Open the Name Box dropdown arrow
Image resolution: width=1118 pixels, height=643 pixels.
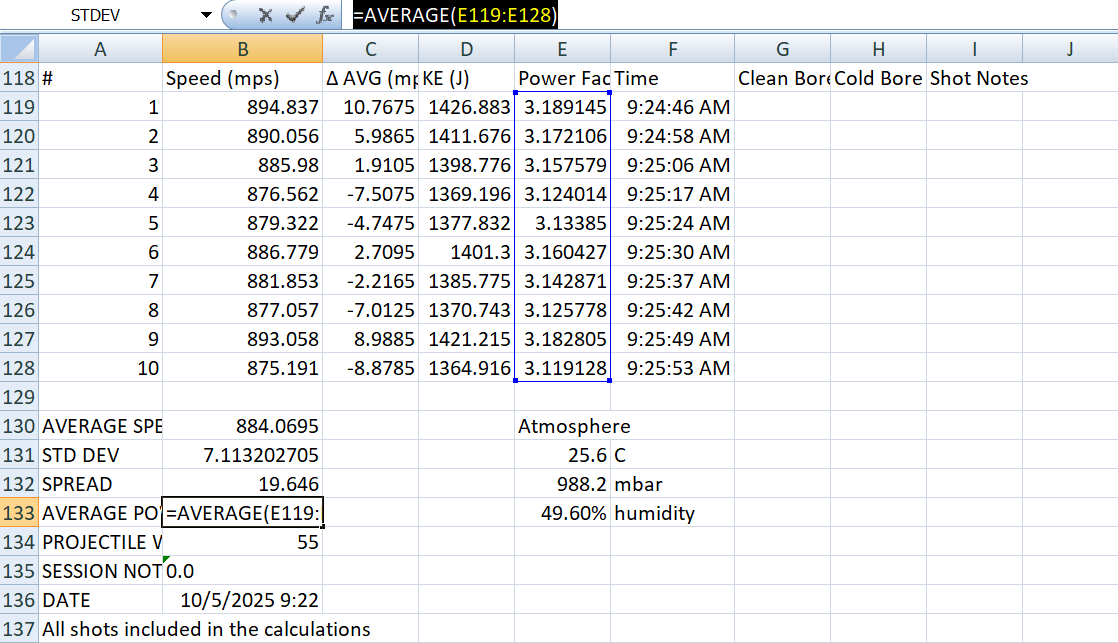pos(206,16)
